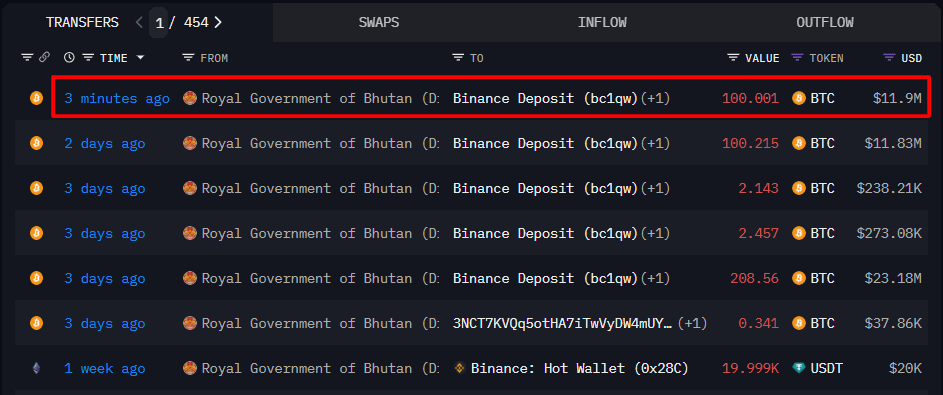943x395 pixels.
Task: Switch to the OUTFLOW tab
Action: 825,23
